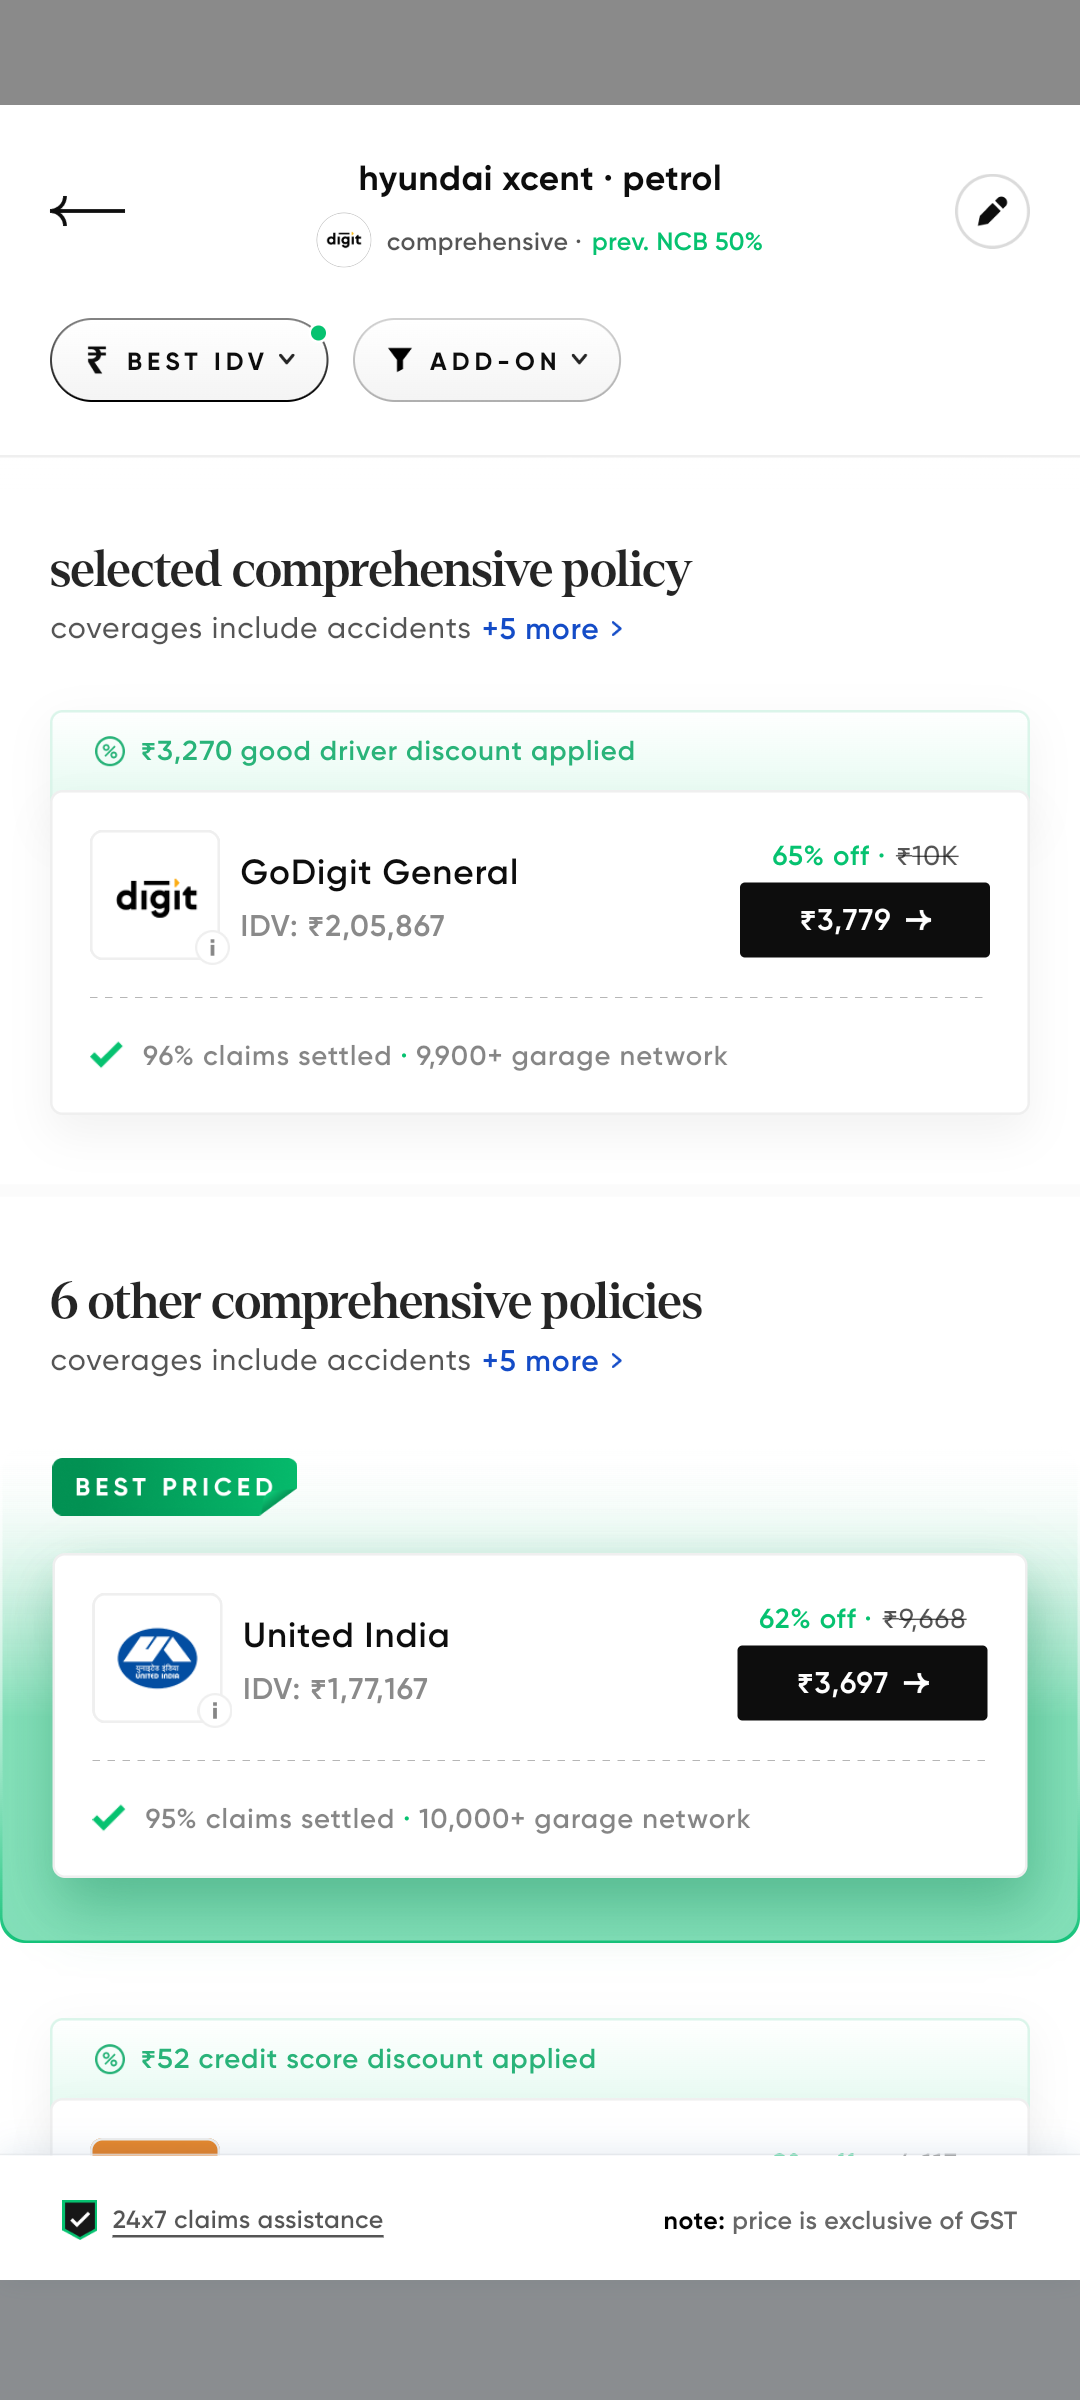The width and height of the screenshot is (1080, 2400).
Task: Tap the good driver discount percent icon
Action: [x=110, y=751]
